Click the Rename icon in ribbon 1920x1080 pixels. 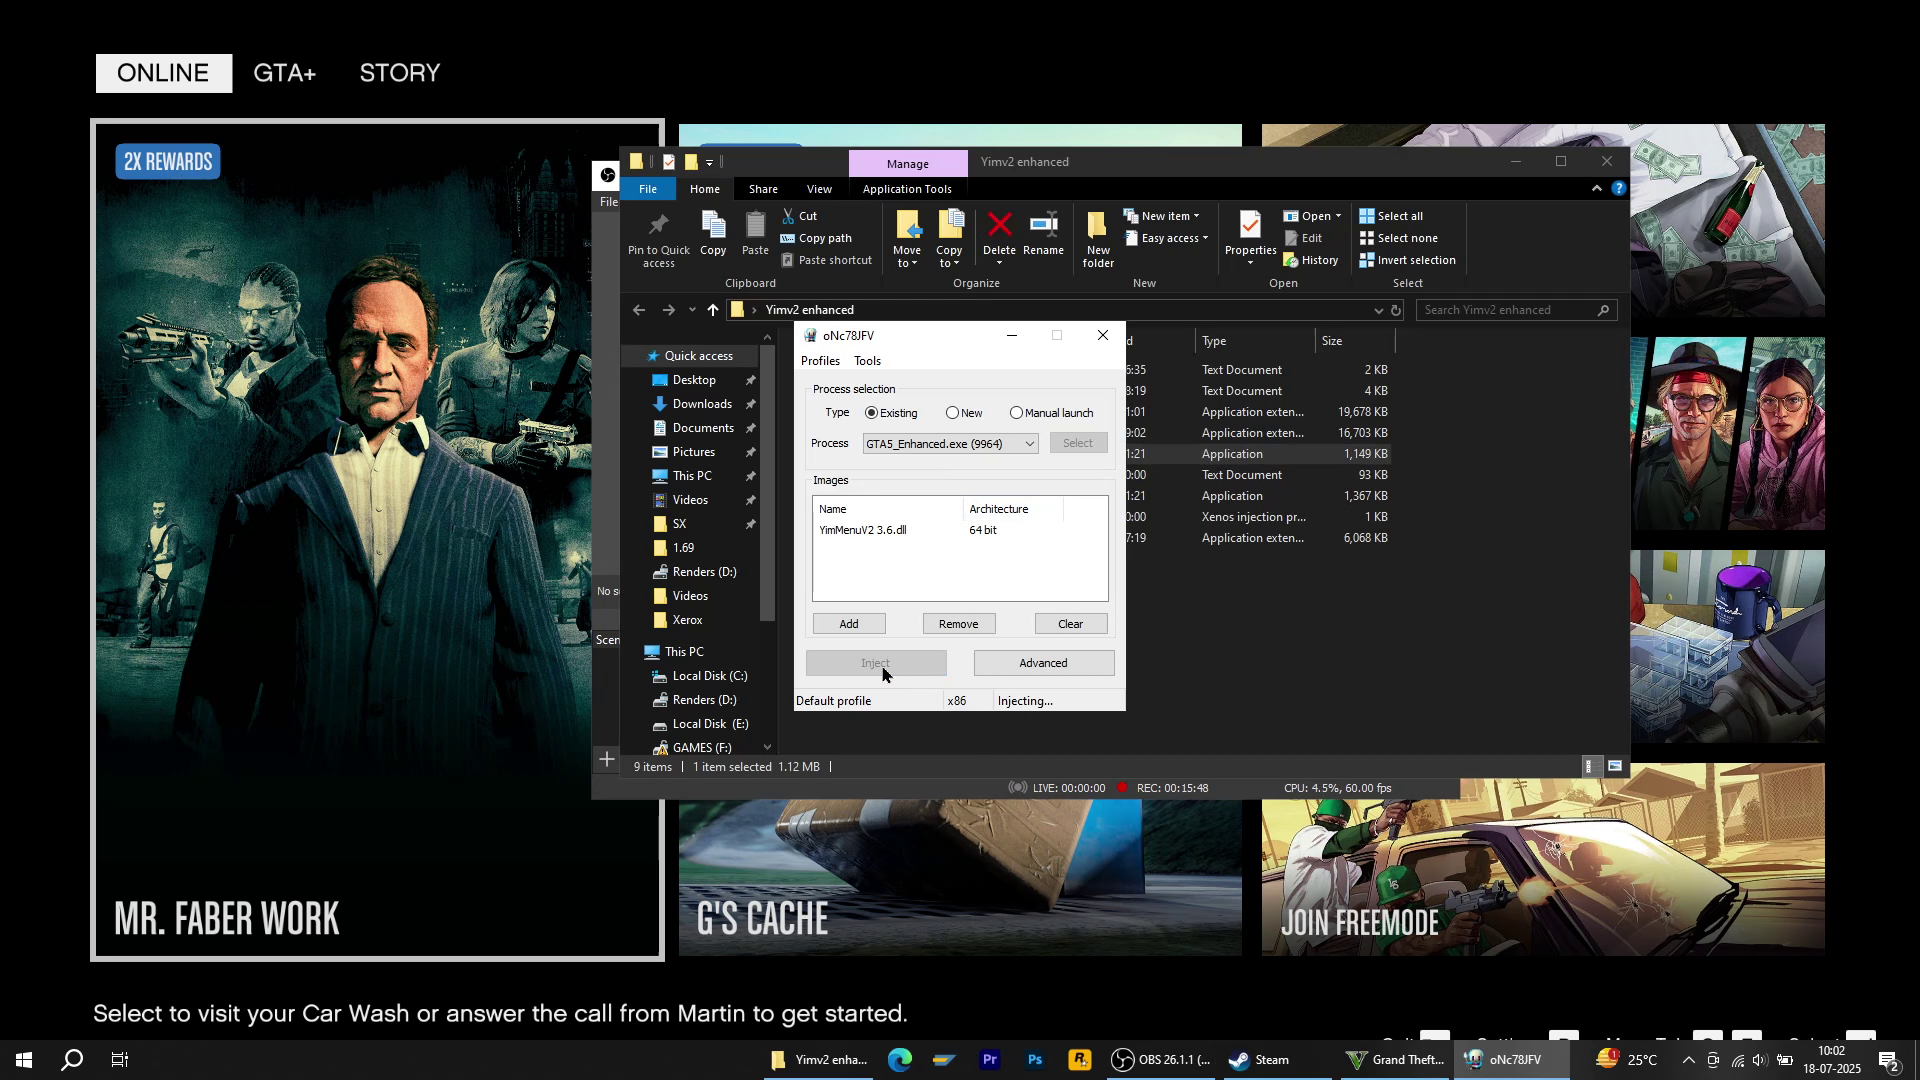point(1043,226)
